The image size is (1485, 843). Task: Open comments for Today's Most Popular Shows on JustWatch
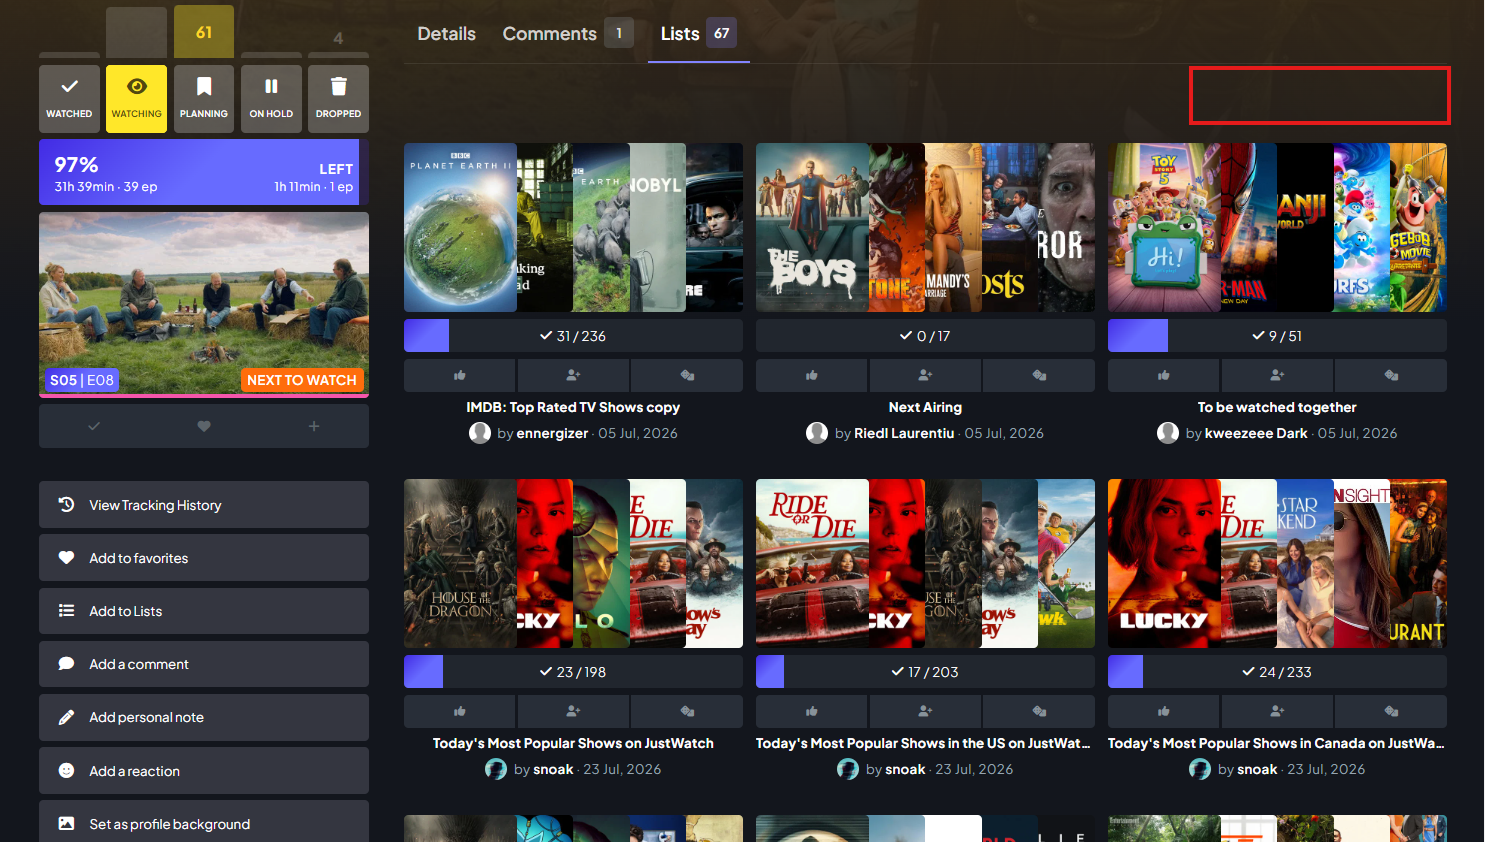click(687, 711)
